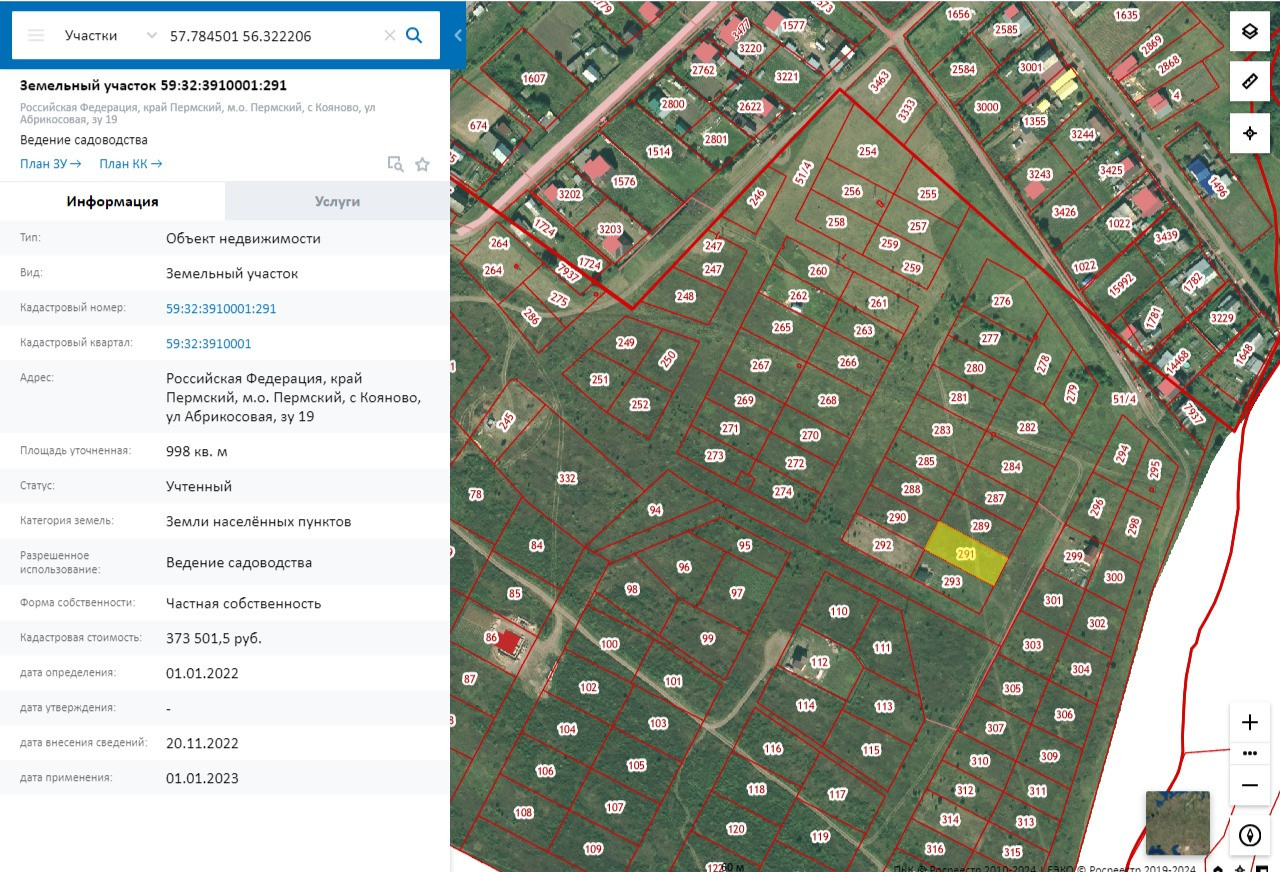Select parcel labeled 292 on the map

pyautogui.click(x=882, y=546)
